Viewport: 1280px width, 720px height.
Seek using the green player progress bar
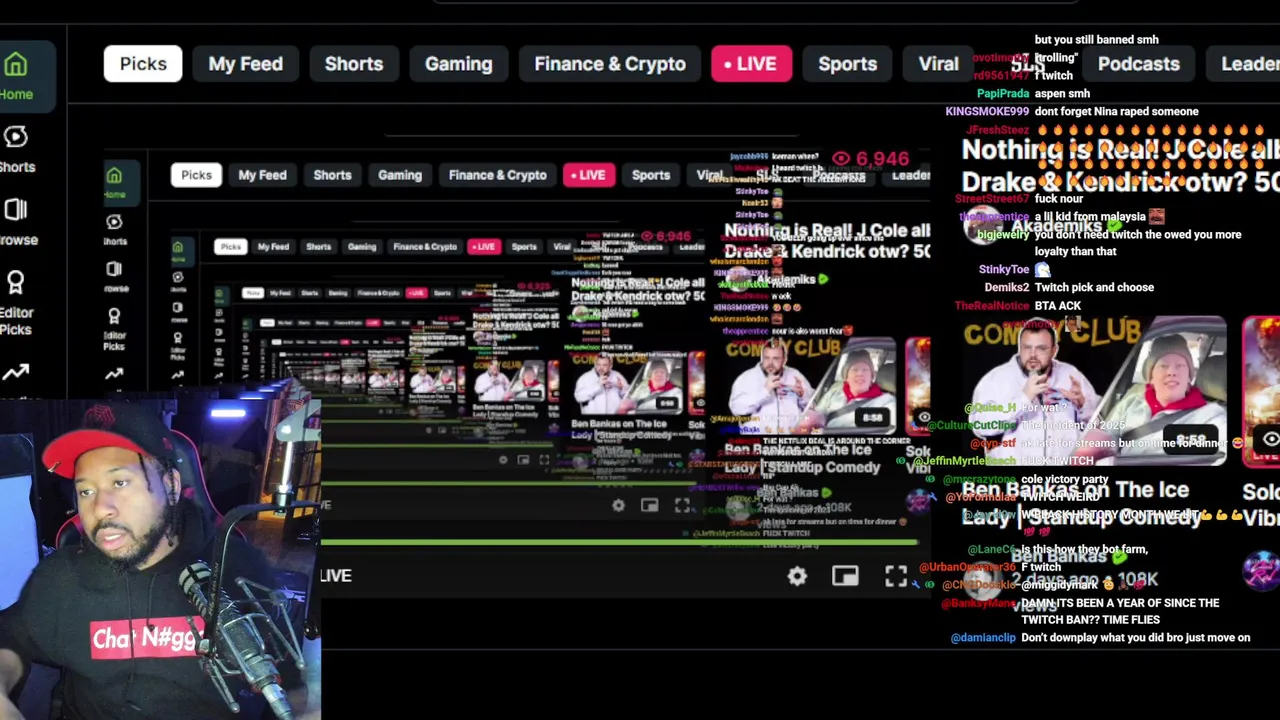tap(620, 544)
